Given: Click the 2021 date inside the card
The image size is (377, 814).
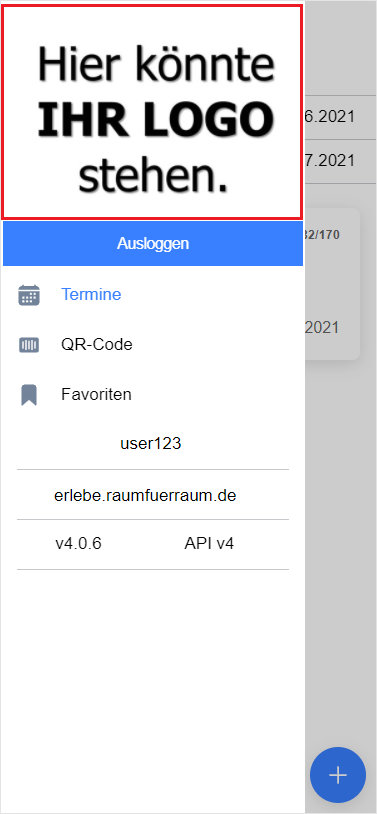Looking at the screenshot, I should pyautogui.click(x=322, y=328).
